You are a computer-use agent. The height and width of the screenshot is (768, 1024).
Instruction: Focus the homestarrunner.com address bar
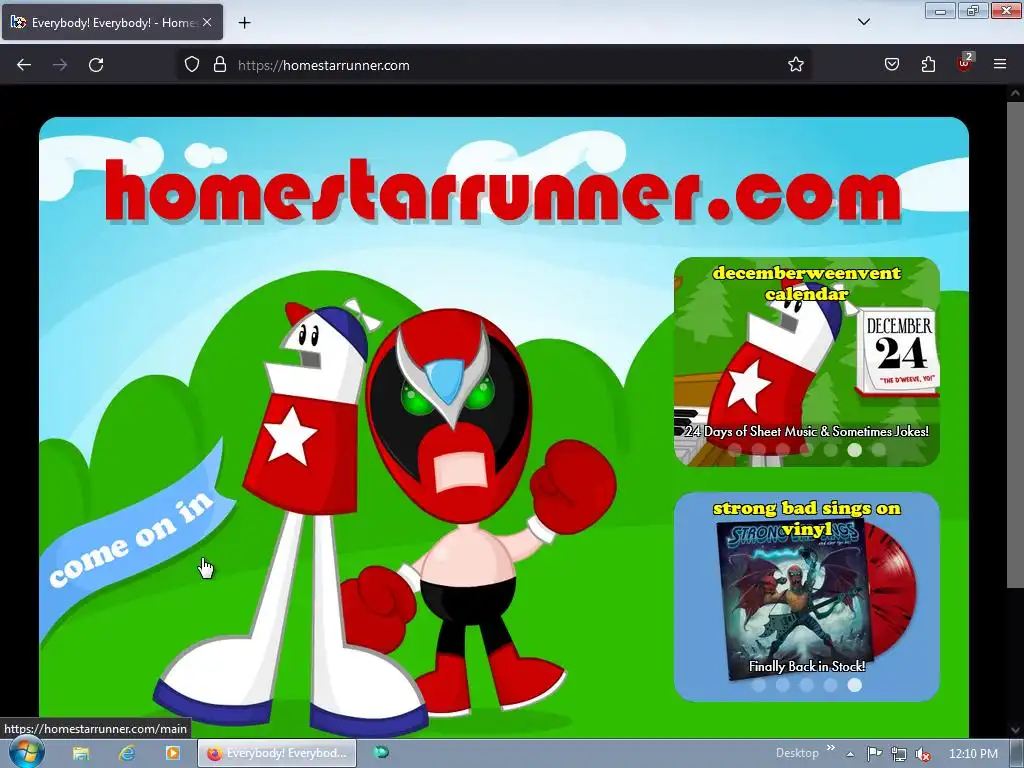coord(494,65)
